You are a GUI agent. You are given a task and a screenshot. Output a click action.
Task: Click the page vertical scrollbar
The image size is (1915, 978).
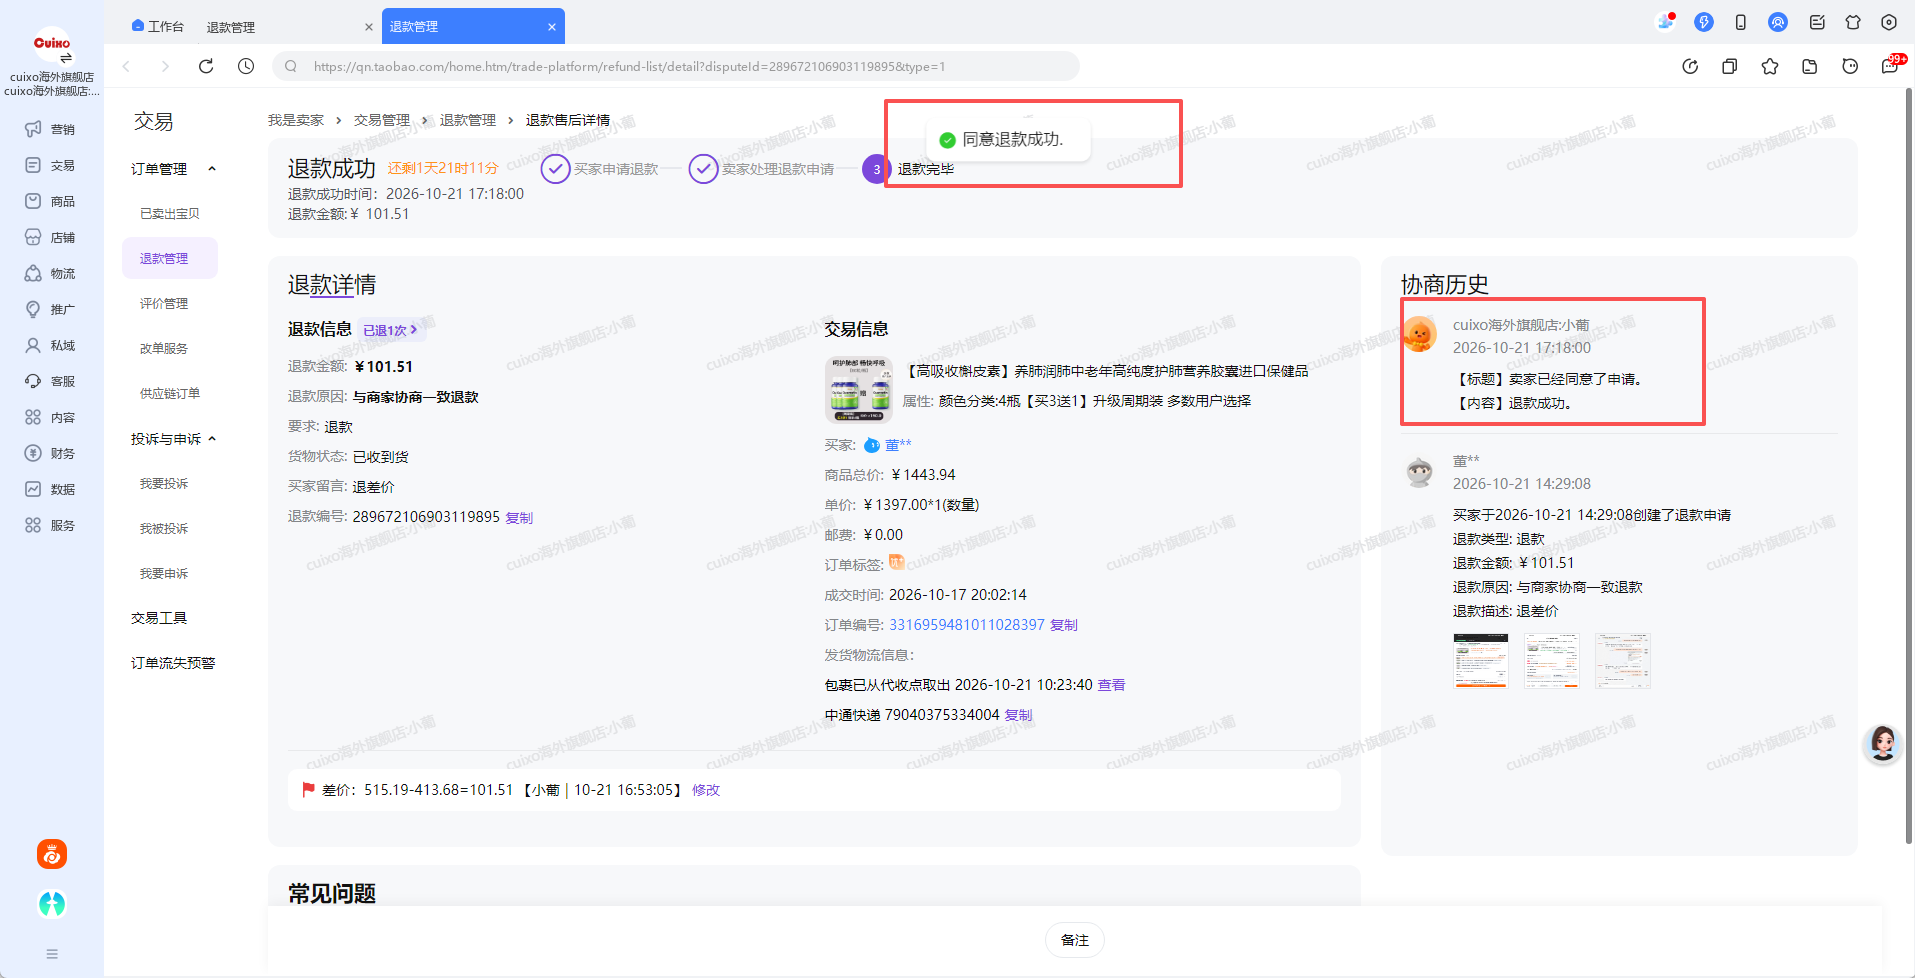[1909, 466]
